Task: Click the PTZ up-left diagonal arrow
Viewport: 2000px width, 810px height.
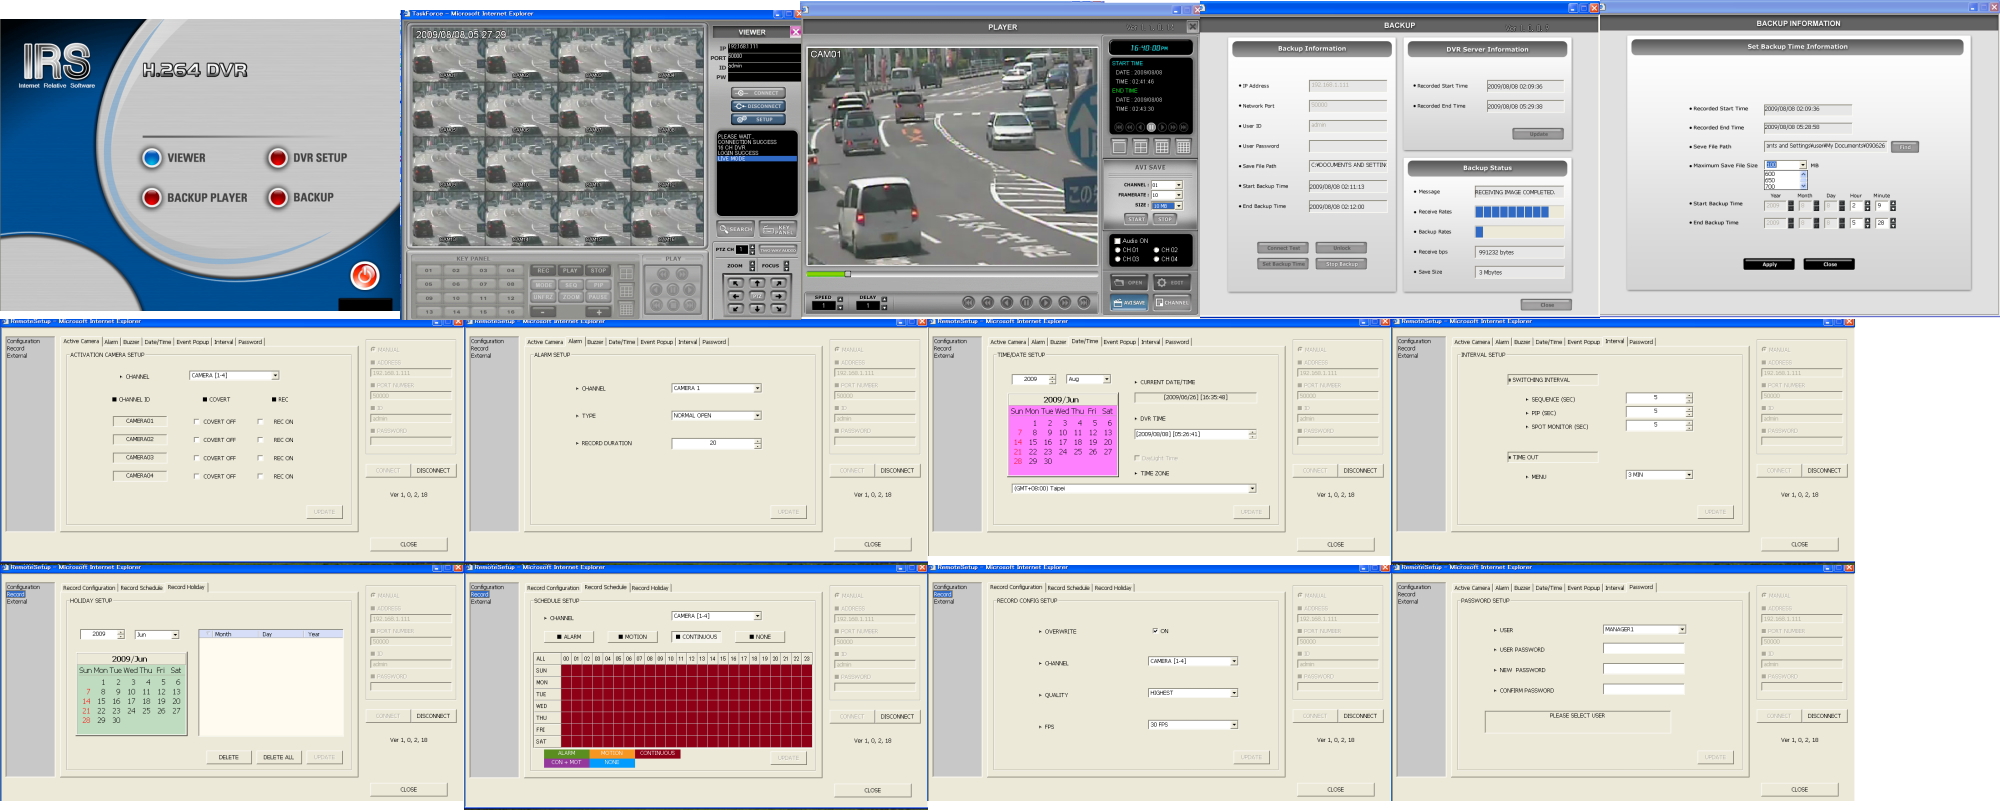Action: click(735, 283)
